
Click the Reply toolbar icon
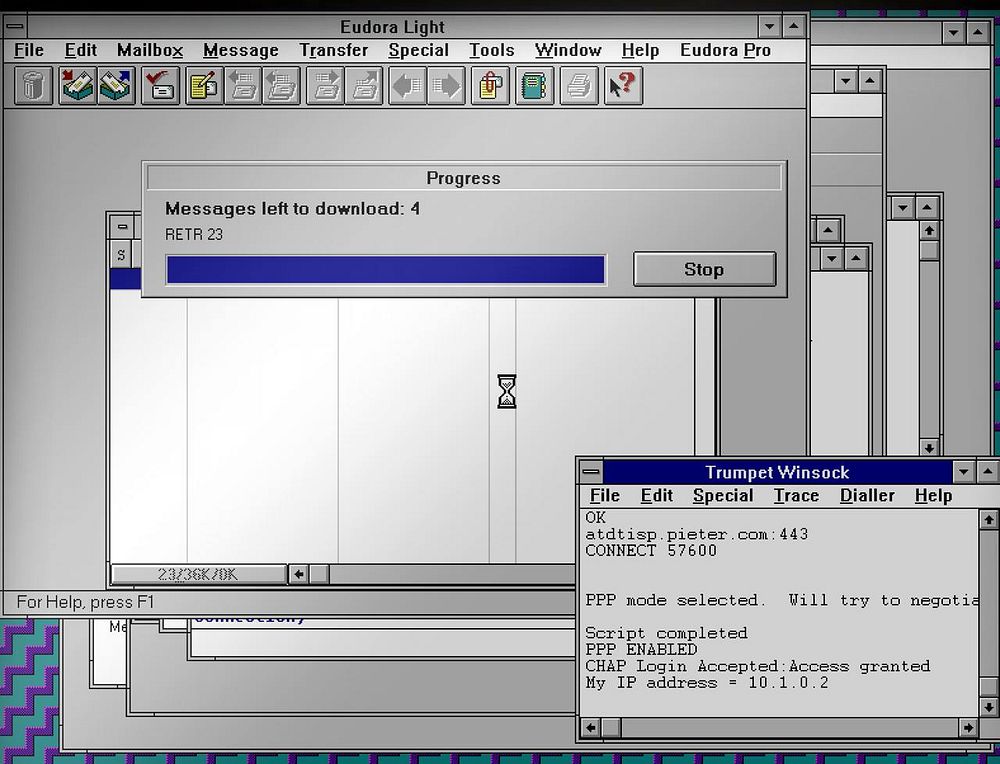[242, 85]
